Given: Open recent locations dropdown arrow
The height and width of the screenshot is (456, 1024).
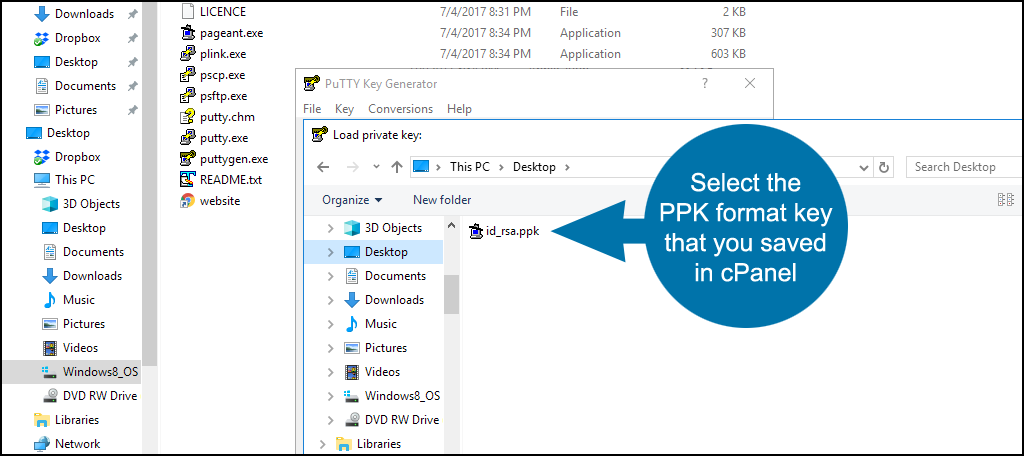Looking at the screenshot, I should click(376, 167).
